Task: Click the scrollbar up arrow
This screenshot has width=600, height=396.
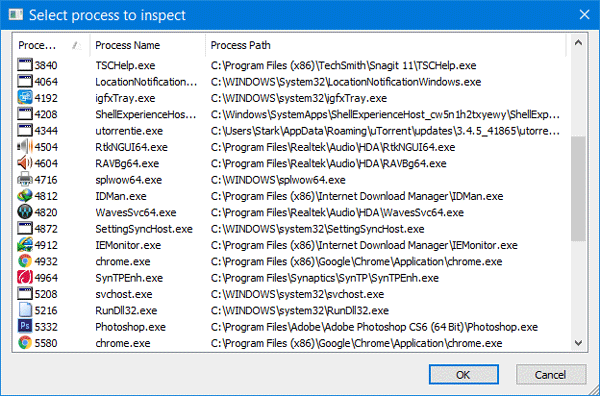Action: (578, 42)
